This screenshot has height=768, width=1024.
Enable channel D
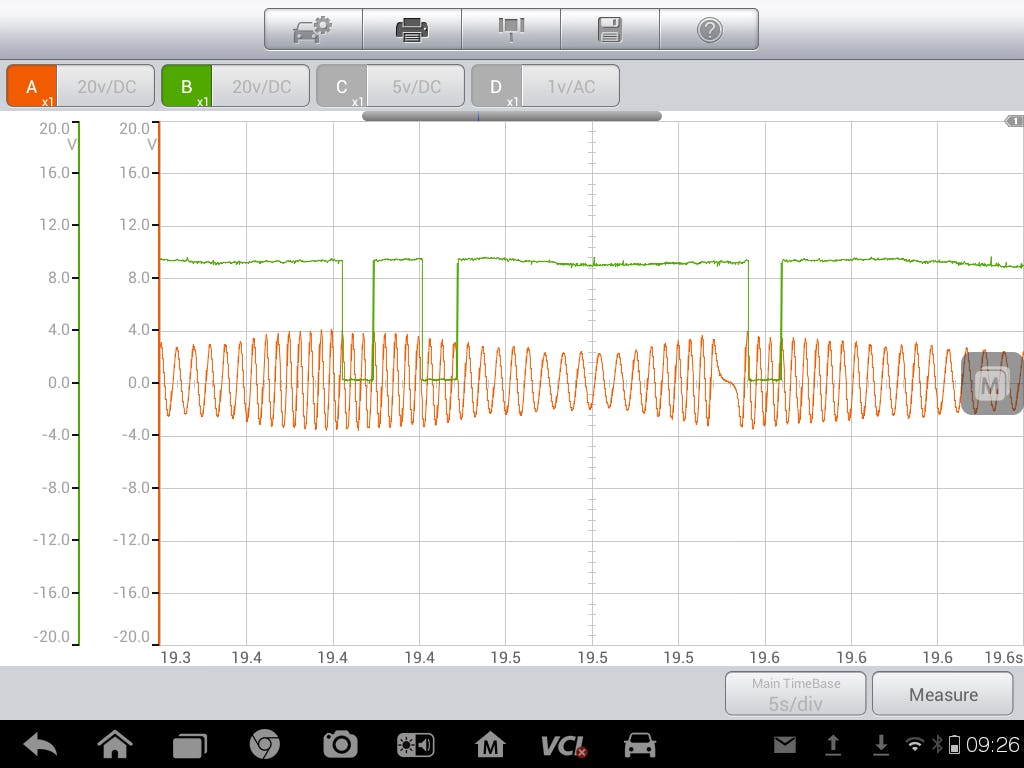tap(497, 87)
